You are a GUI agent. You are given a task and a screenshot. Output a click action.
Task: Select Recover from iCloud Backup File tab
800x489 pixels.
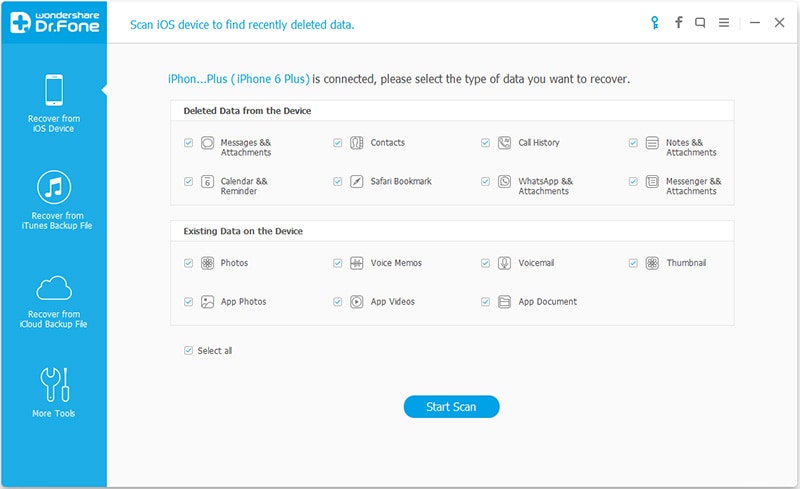click(x=53, y=301)
